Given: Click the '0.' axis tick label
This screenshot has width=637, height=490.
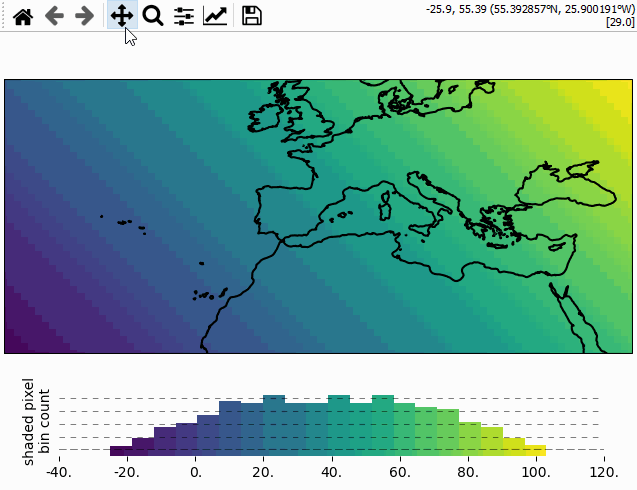Looking at the screenshot, I should 196,473.
